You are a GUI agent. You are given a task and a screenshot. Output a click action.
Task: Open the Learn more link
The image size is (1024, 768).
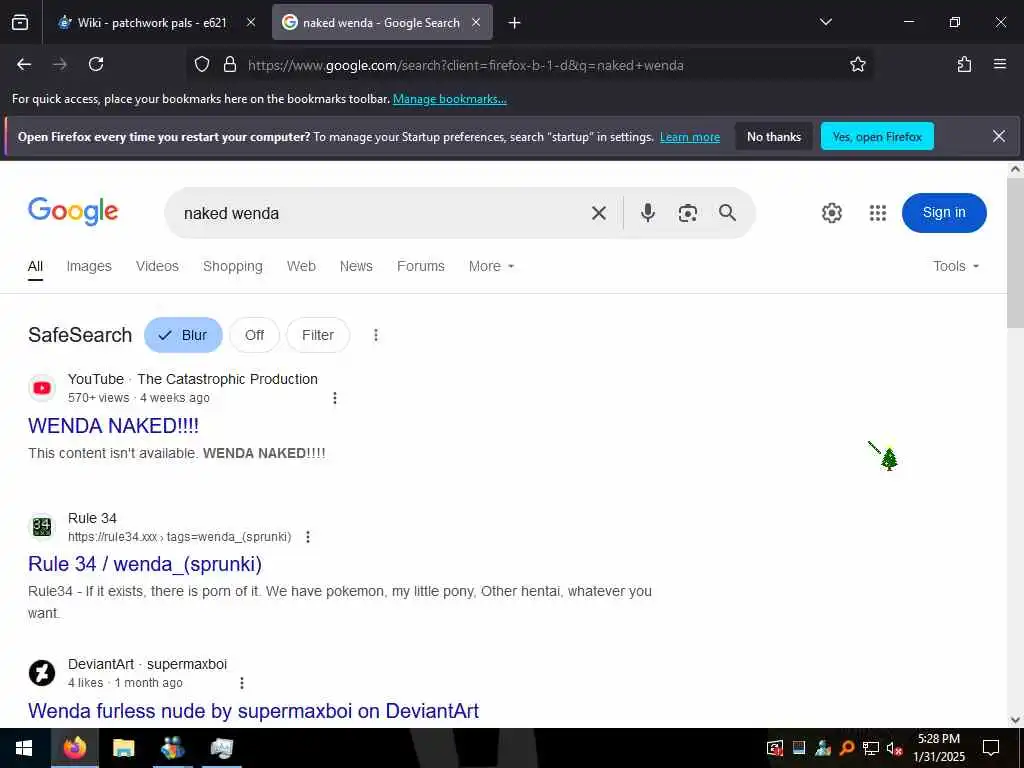point(690,137)
